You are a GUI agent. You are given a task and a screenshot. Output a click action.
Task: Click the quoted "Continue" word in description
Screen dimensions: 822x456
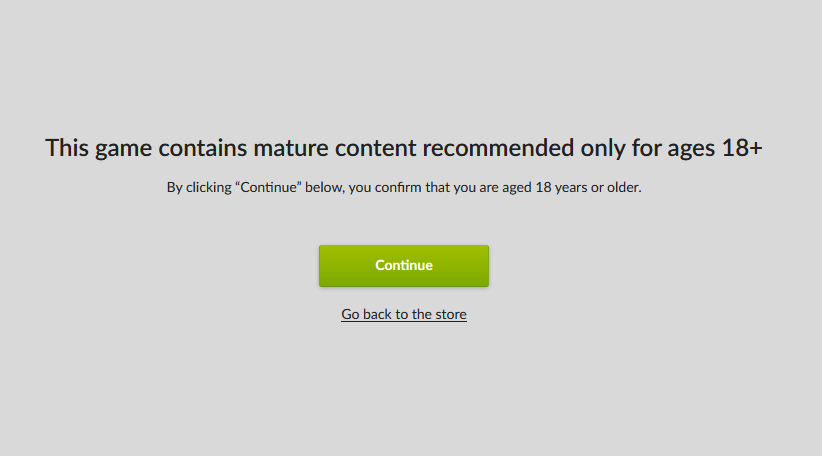tap(268, 187)
